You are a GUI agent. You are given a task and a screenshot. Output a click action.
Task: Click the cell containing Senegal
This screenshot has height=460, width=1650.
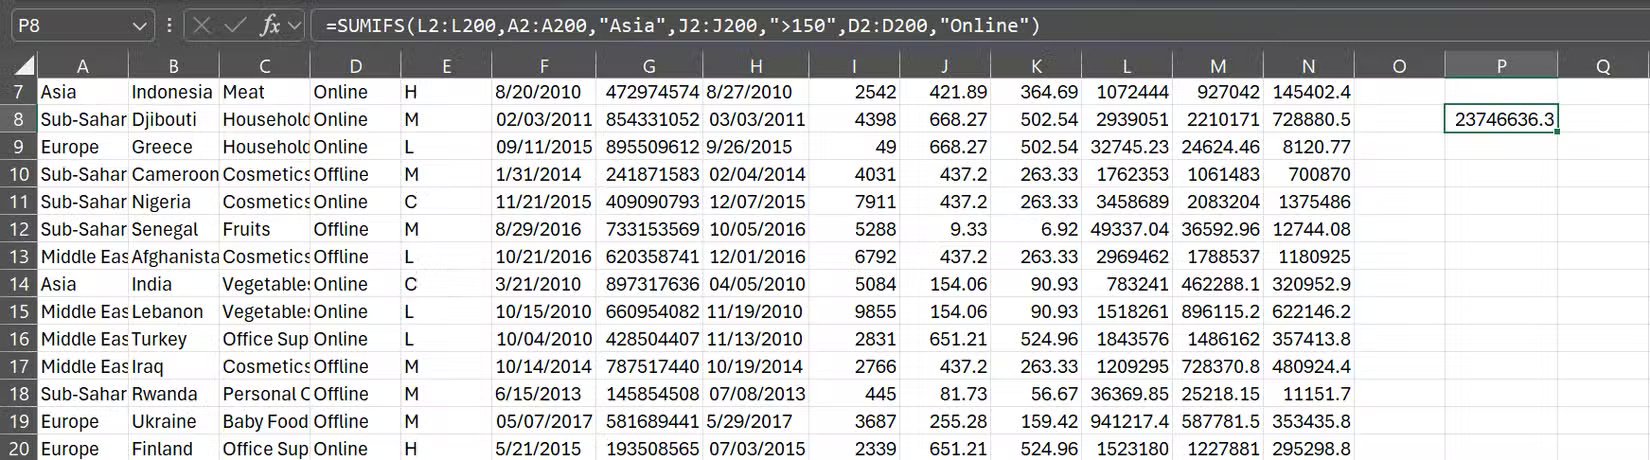174,229
